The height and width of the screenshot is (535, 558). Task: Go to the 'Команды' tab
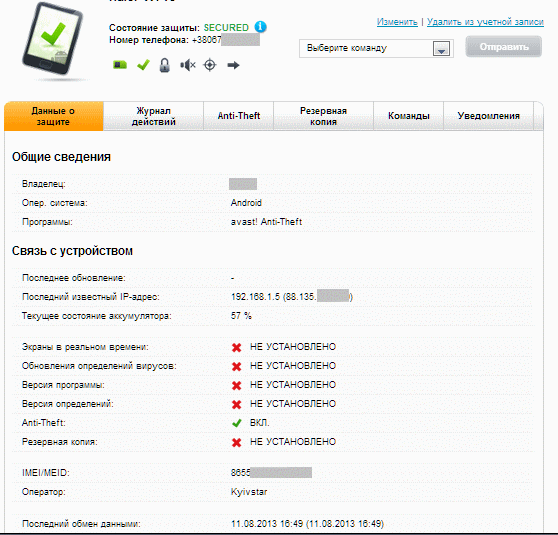(x=409, y=116)
